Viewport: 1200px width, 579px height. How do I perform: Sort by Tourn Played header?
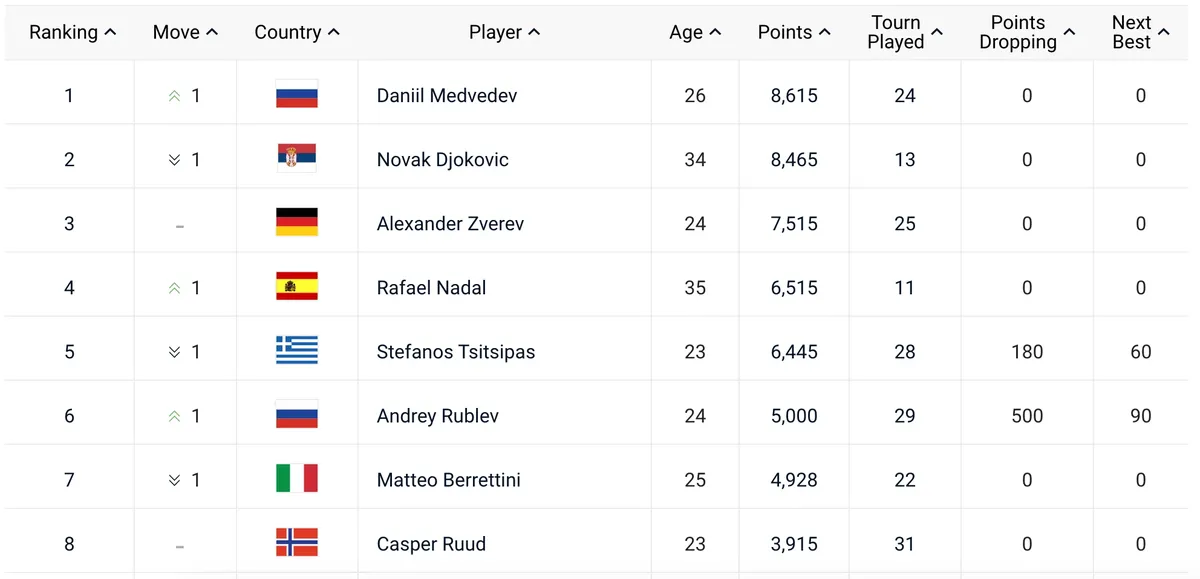tap(905, 32)
